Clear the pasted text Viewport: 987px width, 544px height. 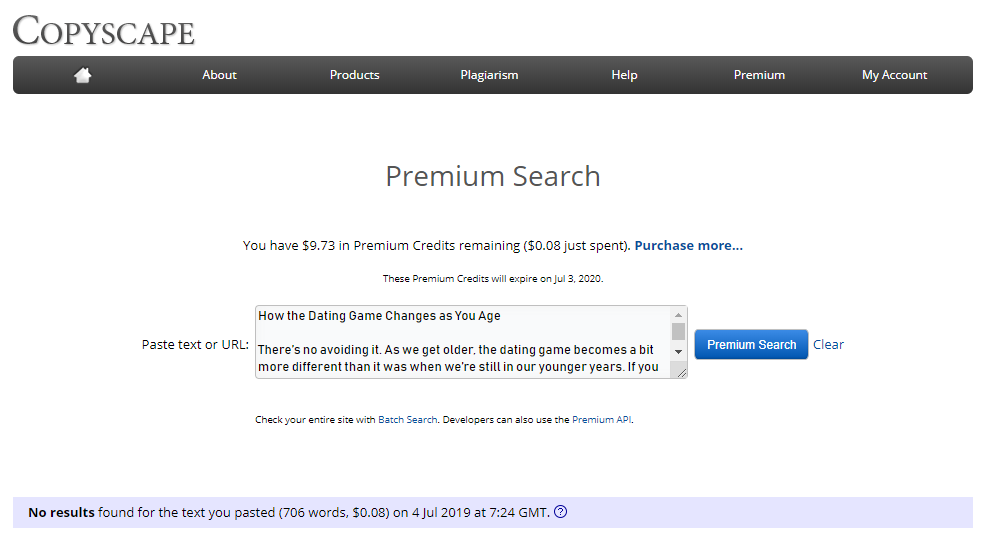(x=828, y=344)
